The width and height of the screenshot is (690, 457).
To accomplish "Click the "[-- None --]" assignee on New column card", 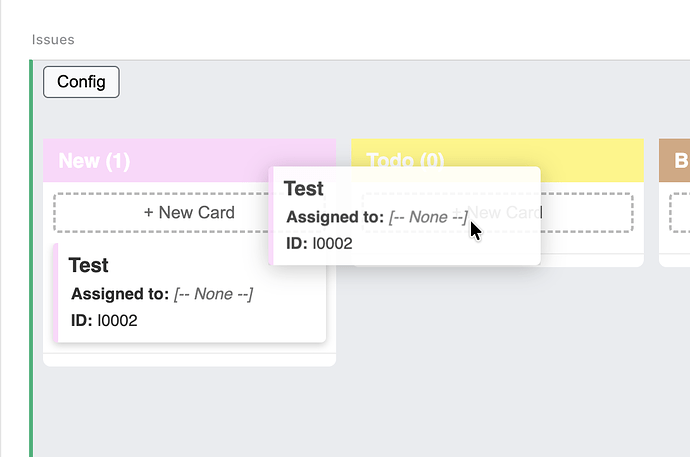I will 213,294.
